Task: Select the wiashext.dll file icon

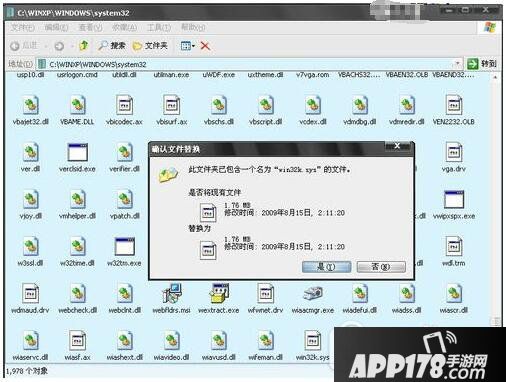Action: pyautogui.click(x=124, y=340)
